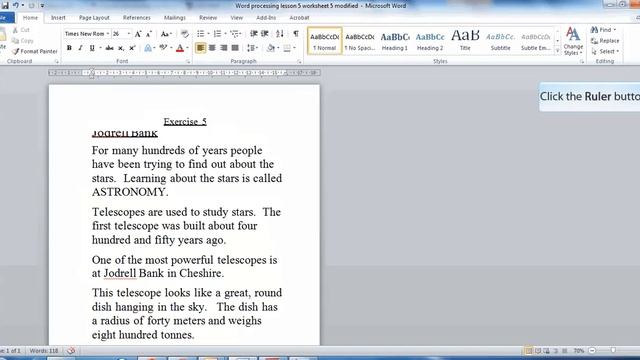
Task: Click the zoom slider handle
Action: coord(613,351)
